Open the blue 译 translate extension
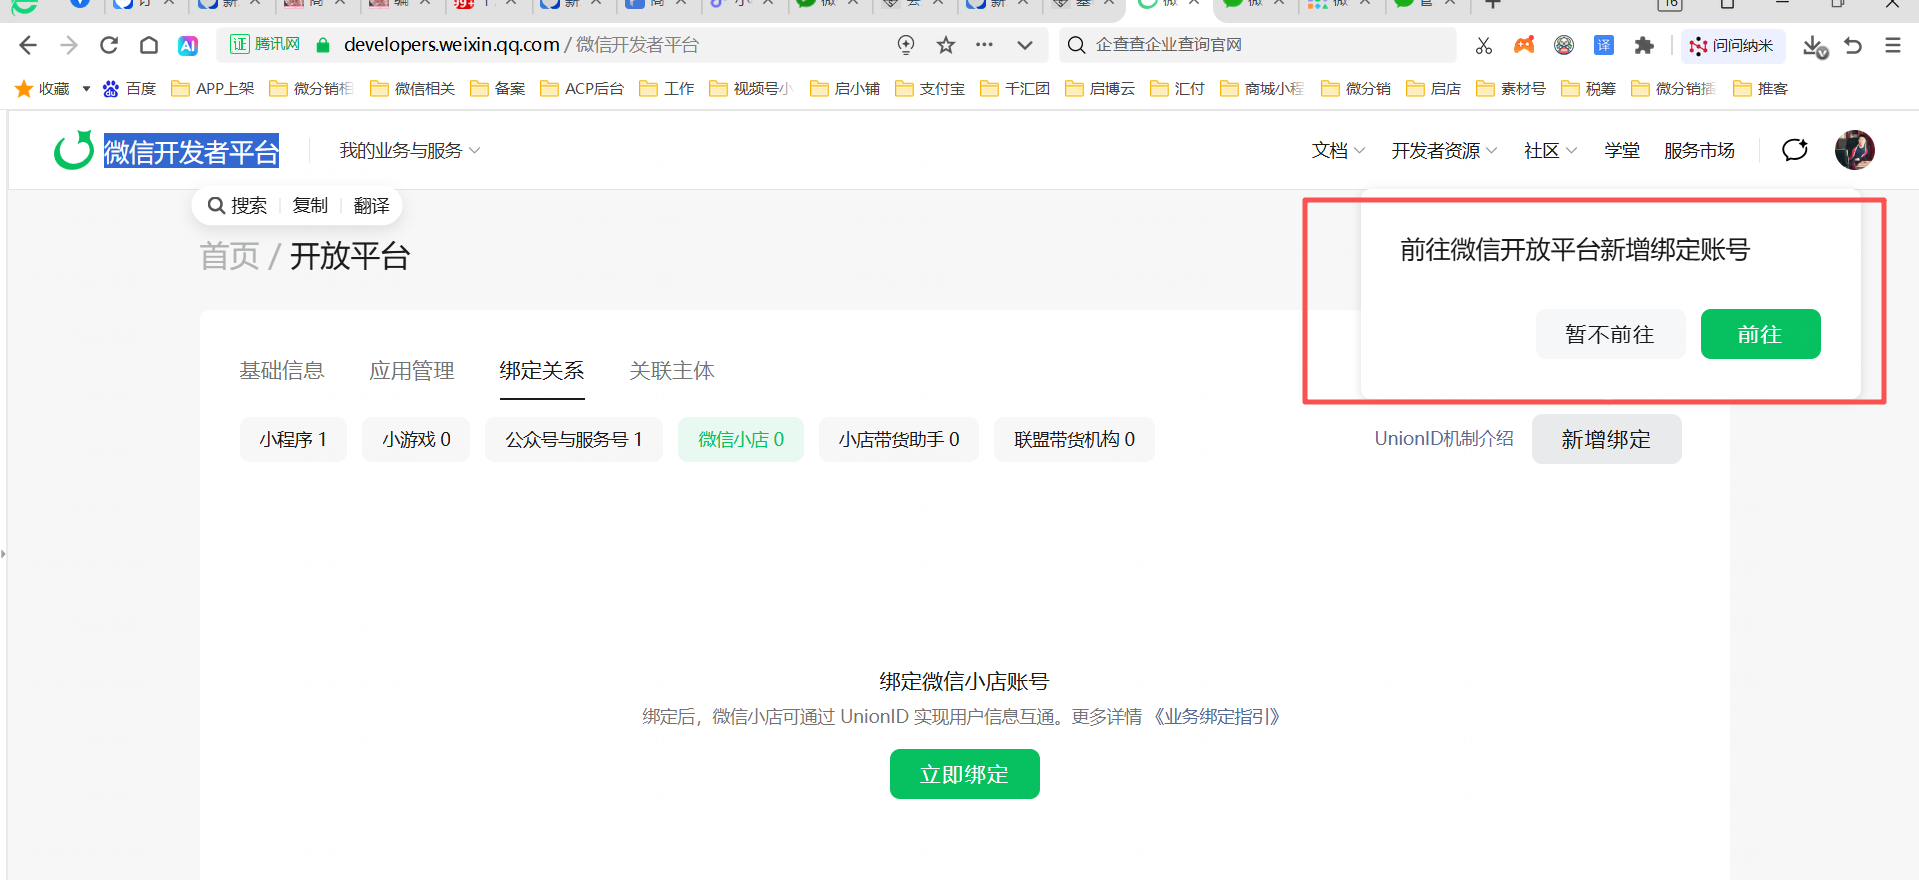 1604,45
